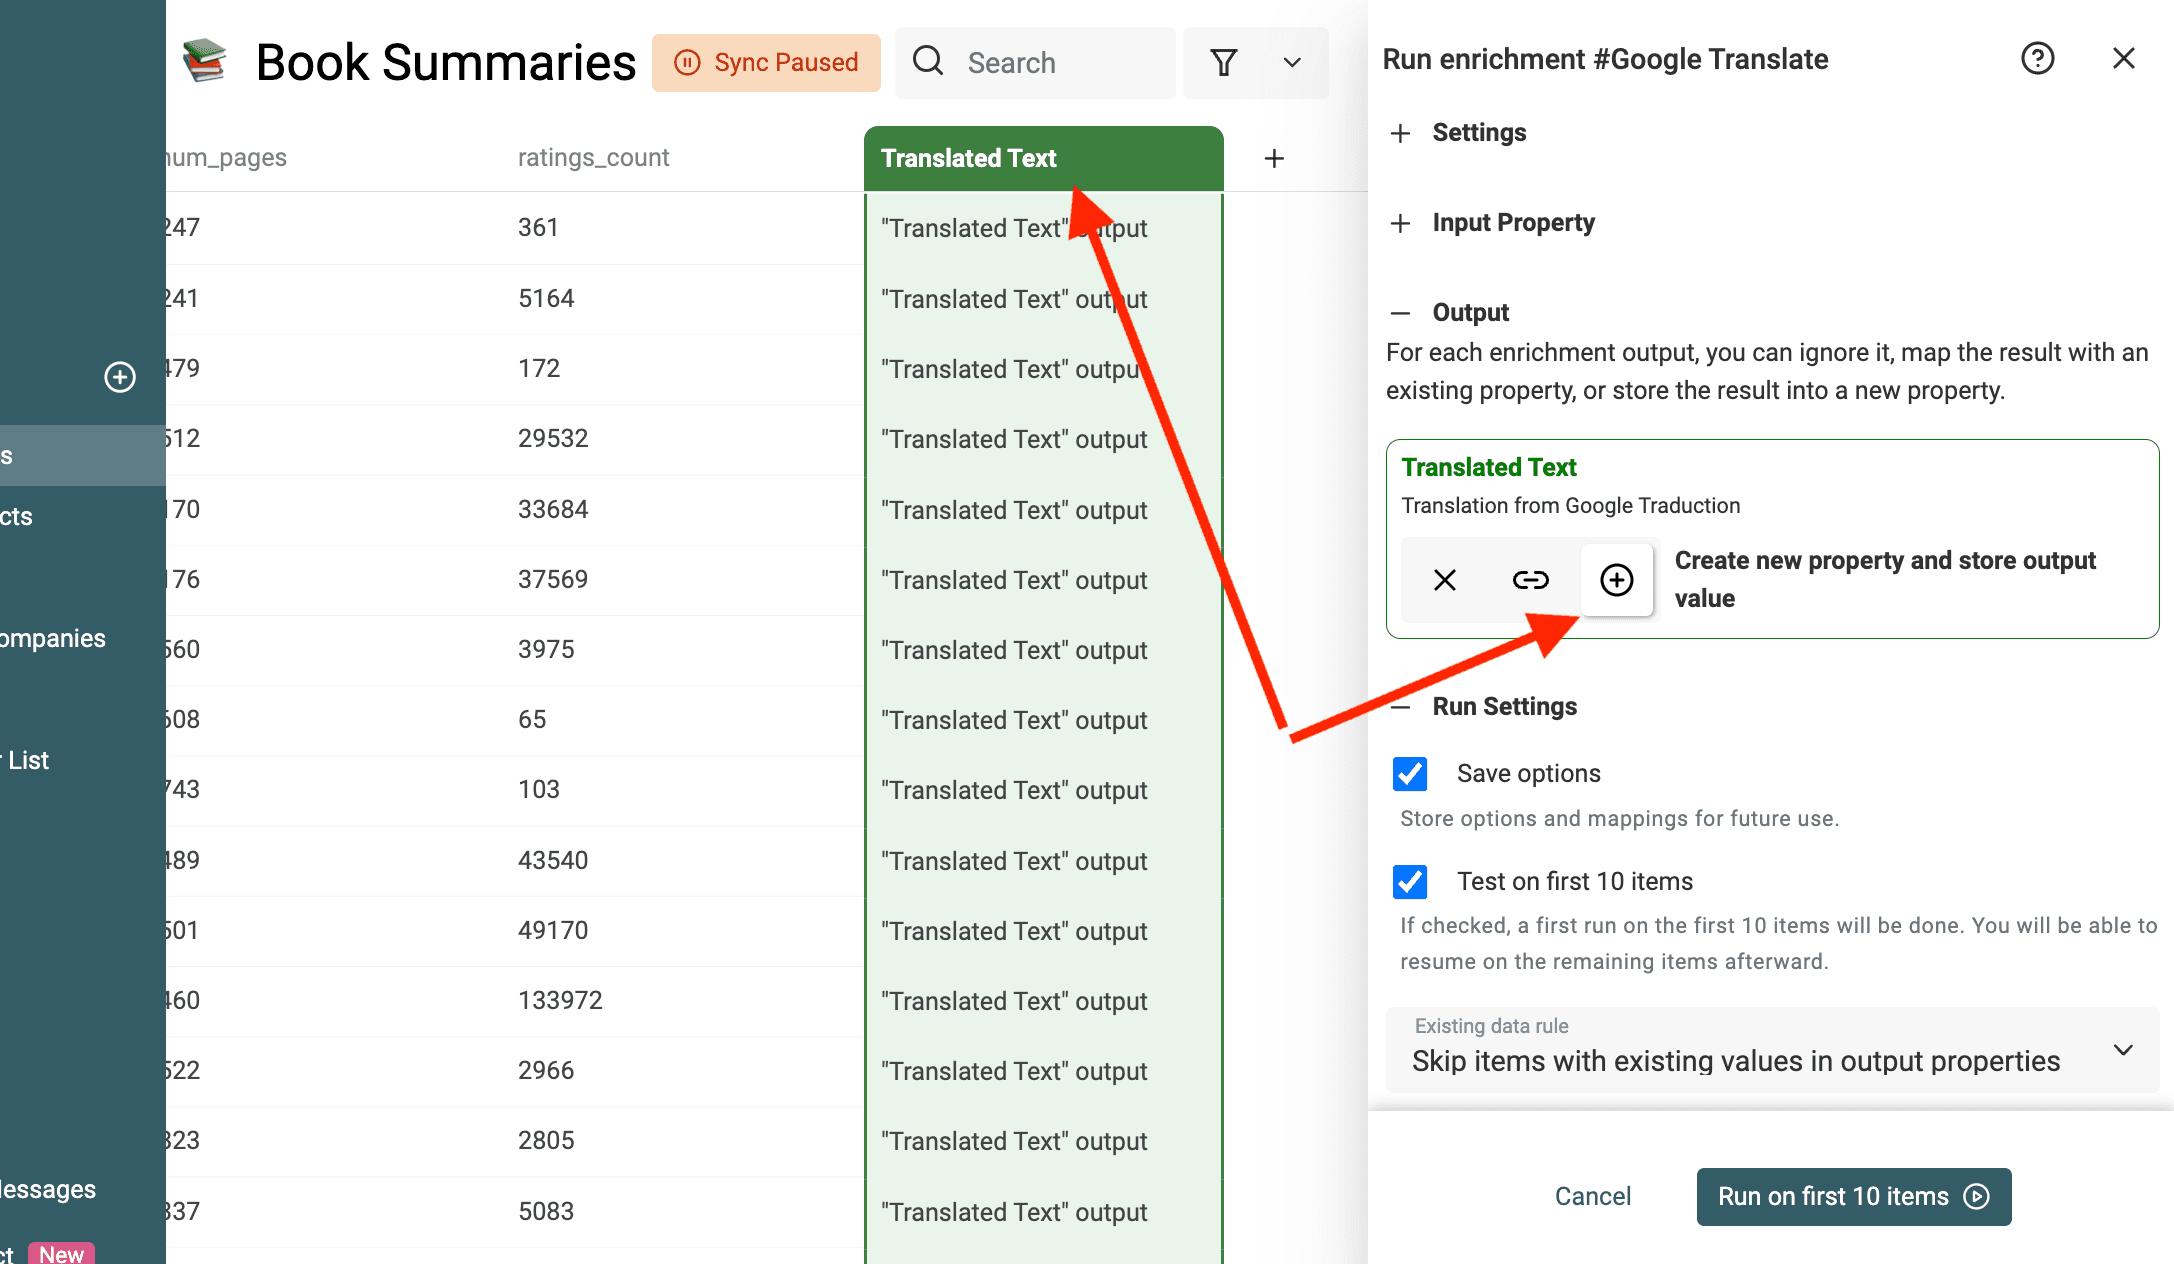2174x1264 pixels.
Task: Uncheck the Save options checkbox
Action: [x=1410, y=774]
